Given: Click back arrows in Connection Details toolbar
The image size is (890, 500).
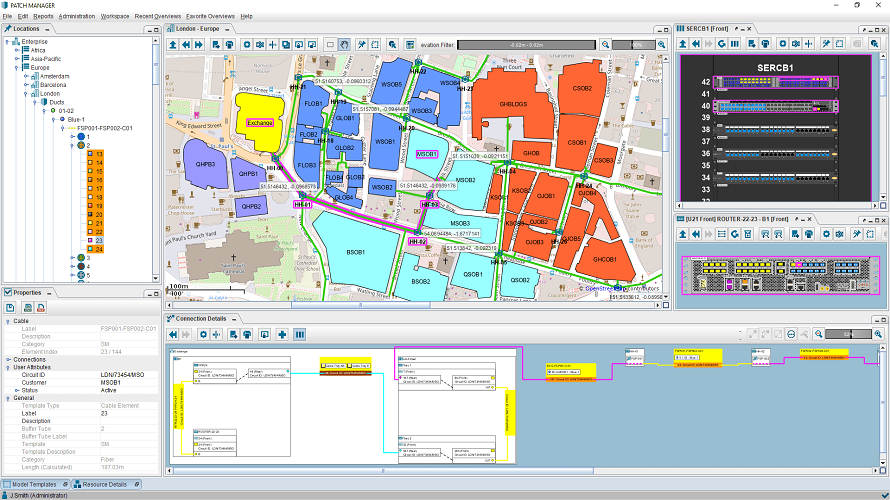Looking at the screenshot, I should 173,335.
